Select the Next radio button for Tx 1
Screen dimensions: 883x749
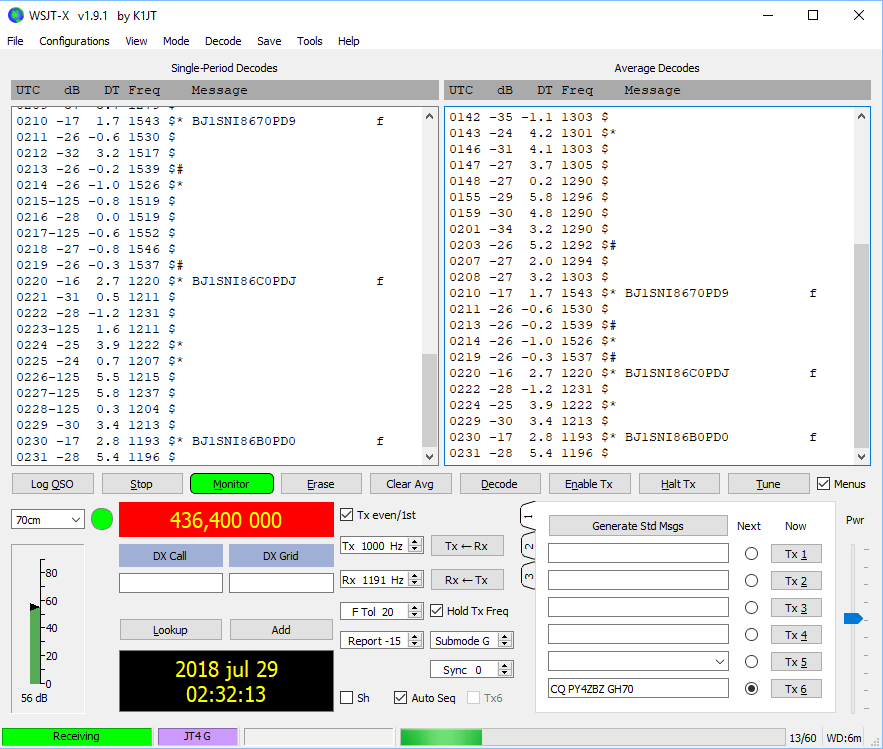click(x=751, y=554)
